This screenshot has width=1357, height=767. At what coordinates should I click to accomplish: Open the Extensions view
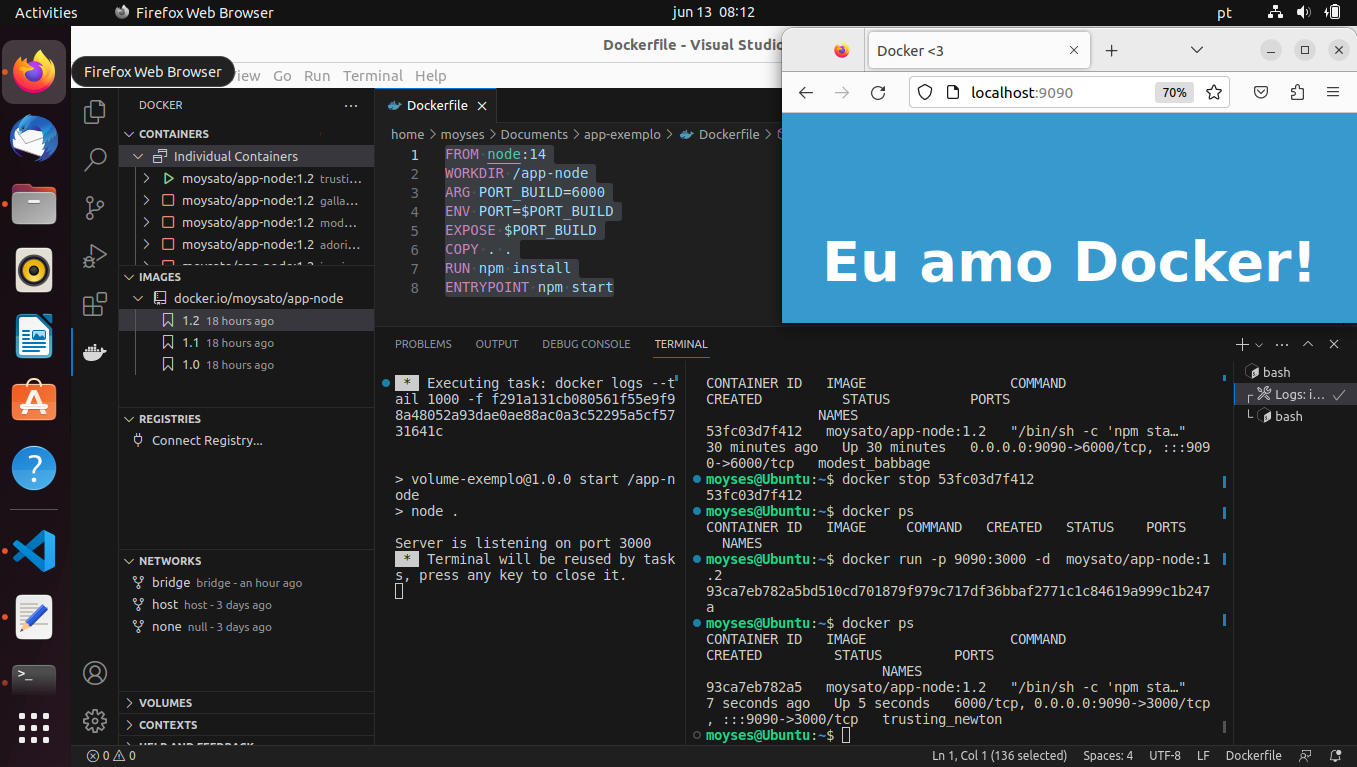[x=95, y=304]
